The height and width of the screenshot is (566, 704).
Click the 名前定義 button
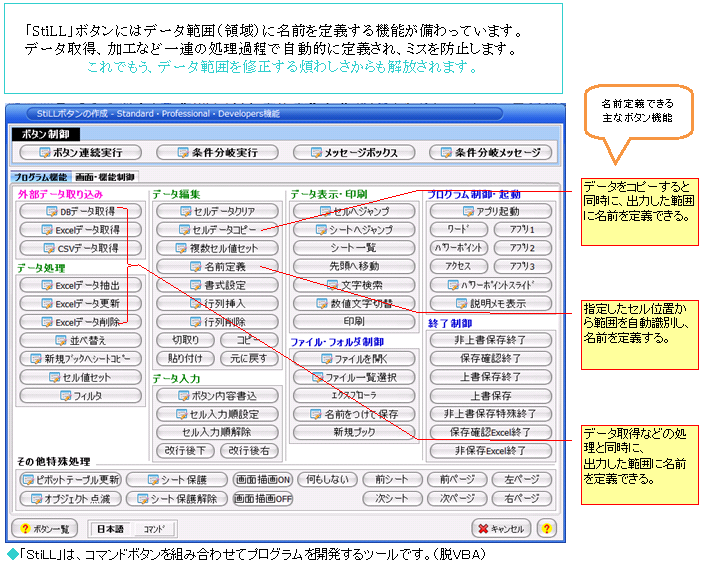click(x=217, y=267)
